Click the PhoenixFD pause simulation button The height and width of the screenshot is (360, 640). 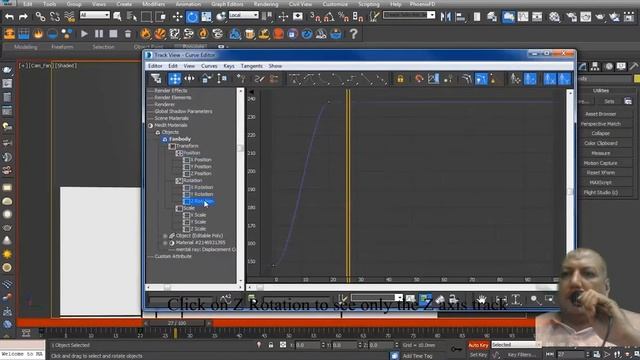click(99, 34)
